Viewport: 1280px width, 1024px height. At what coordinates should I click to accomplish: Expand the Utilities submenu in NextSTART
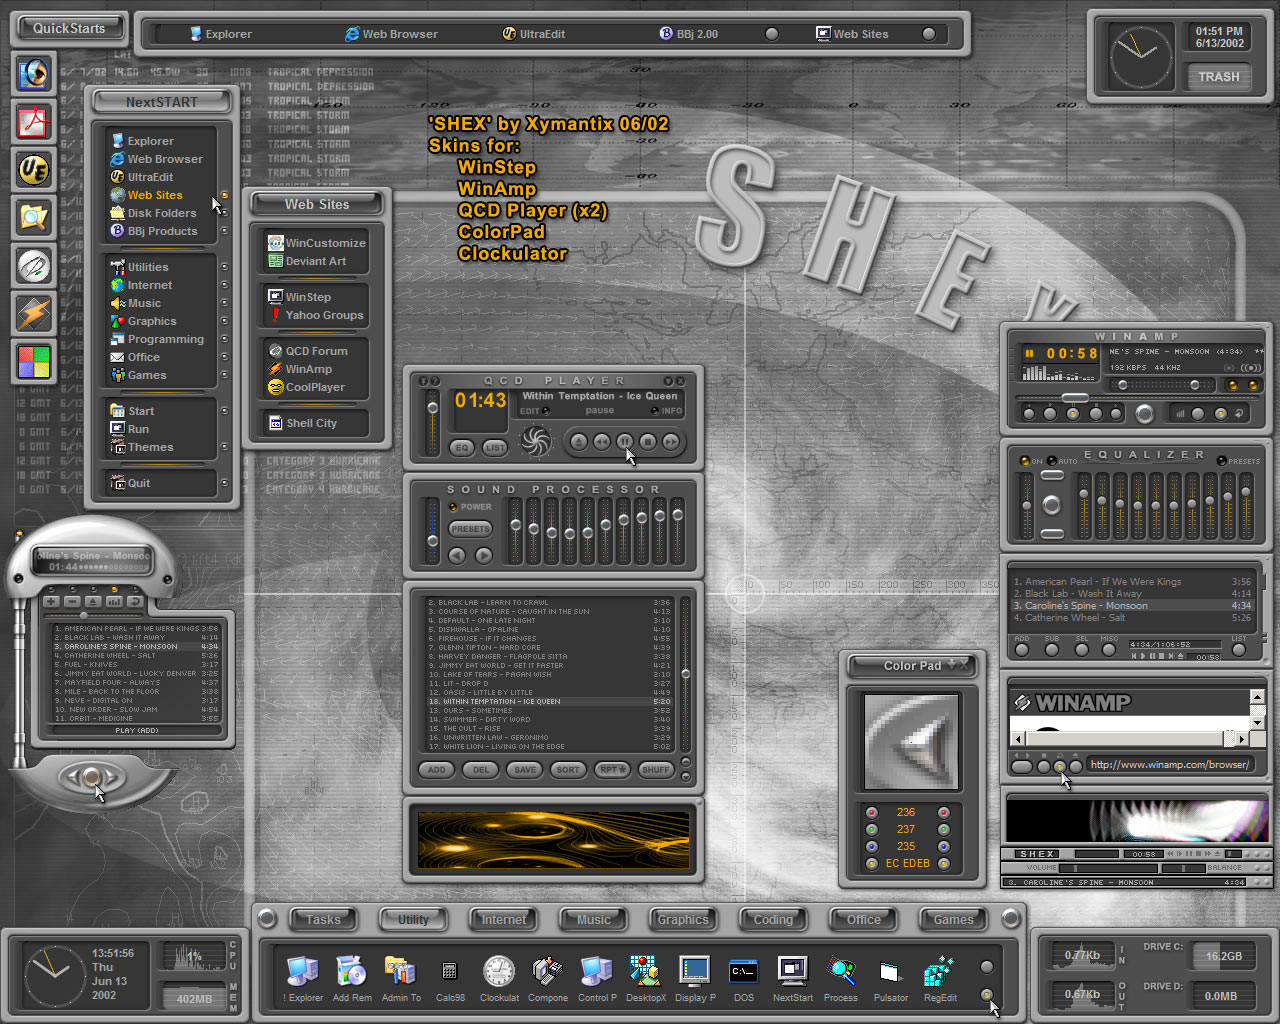[x=224, y=267]
